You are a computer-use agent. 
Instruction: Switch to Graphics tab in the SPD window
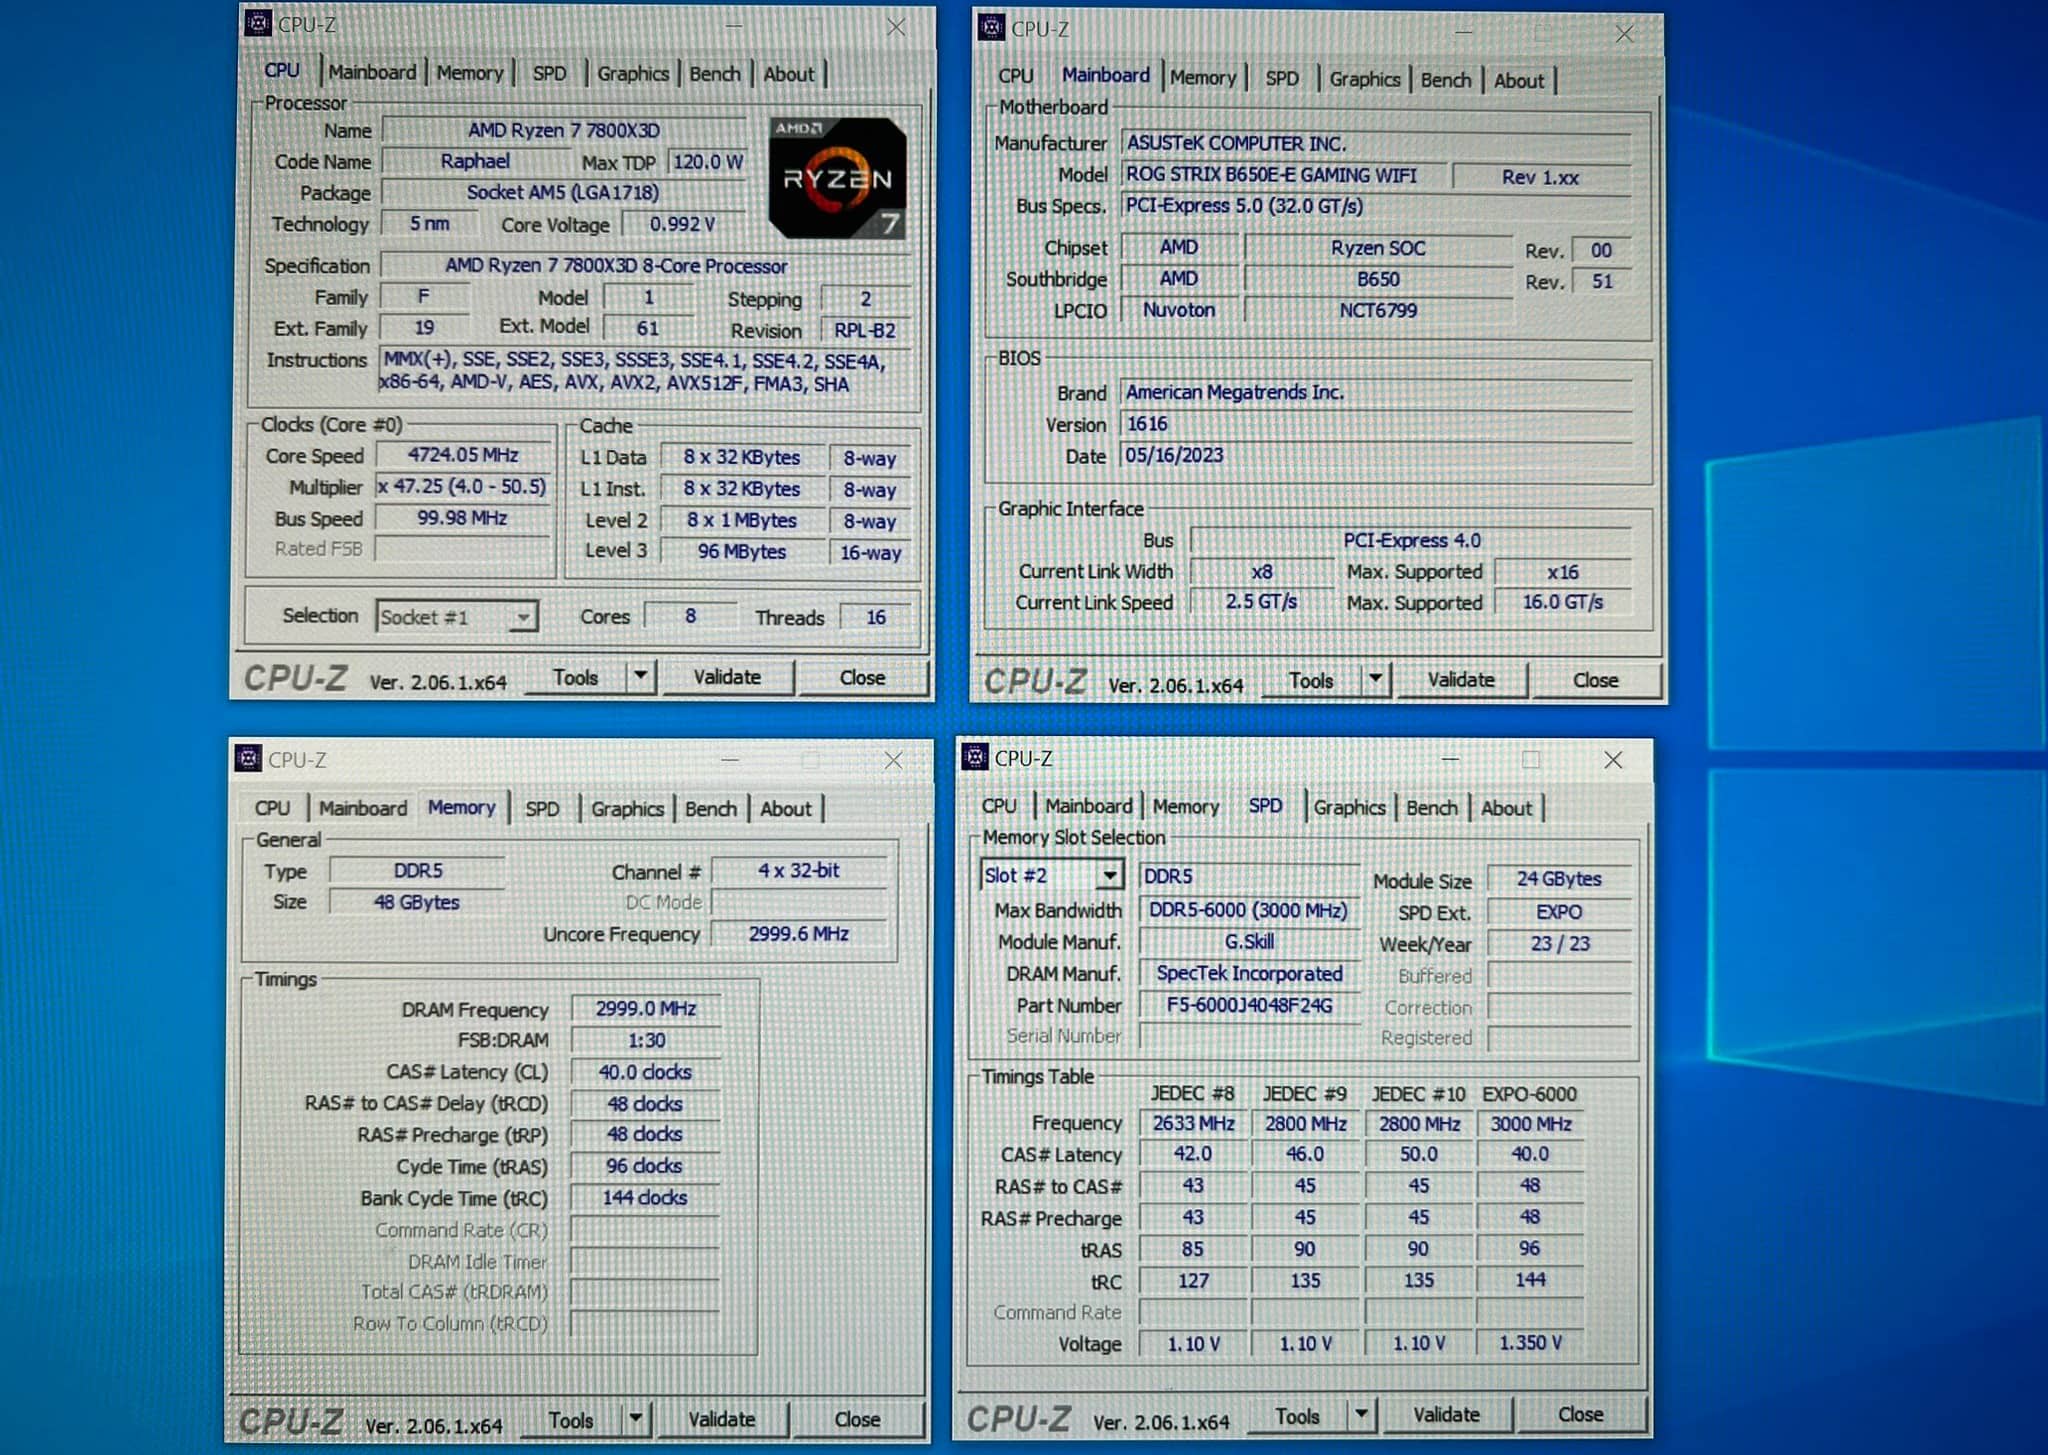(1349, 807)
